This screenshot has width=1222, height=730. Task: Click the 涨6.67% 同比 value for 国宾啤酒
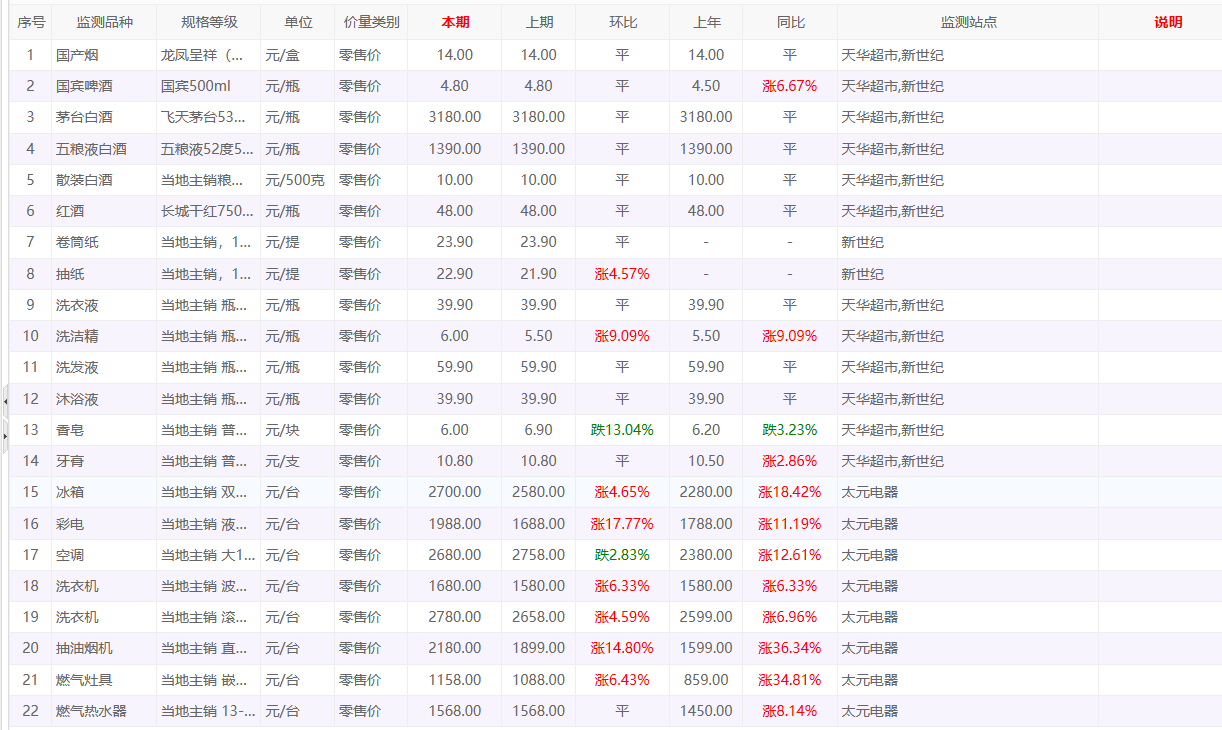(790, 86)
